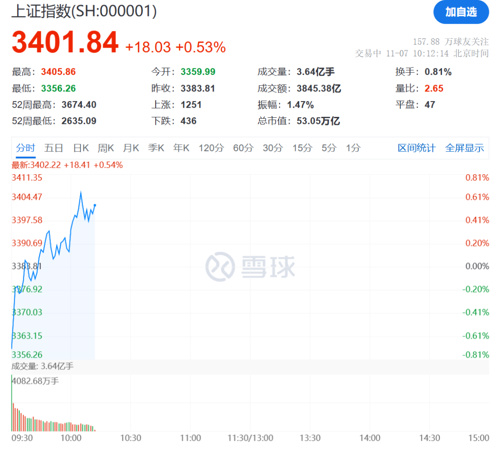Click the 0.00% percent axis label
The image size is (500, 450).
(x=477, y=266)
